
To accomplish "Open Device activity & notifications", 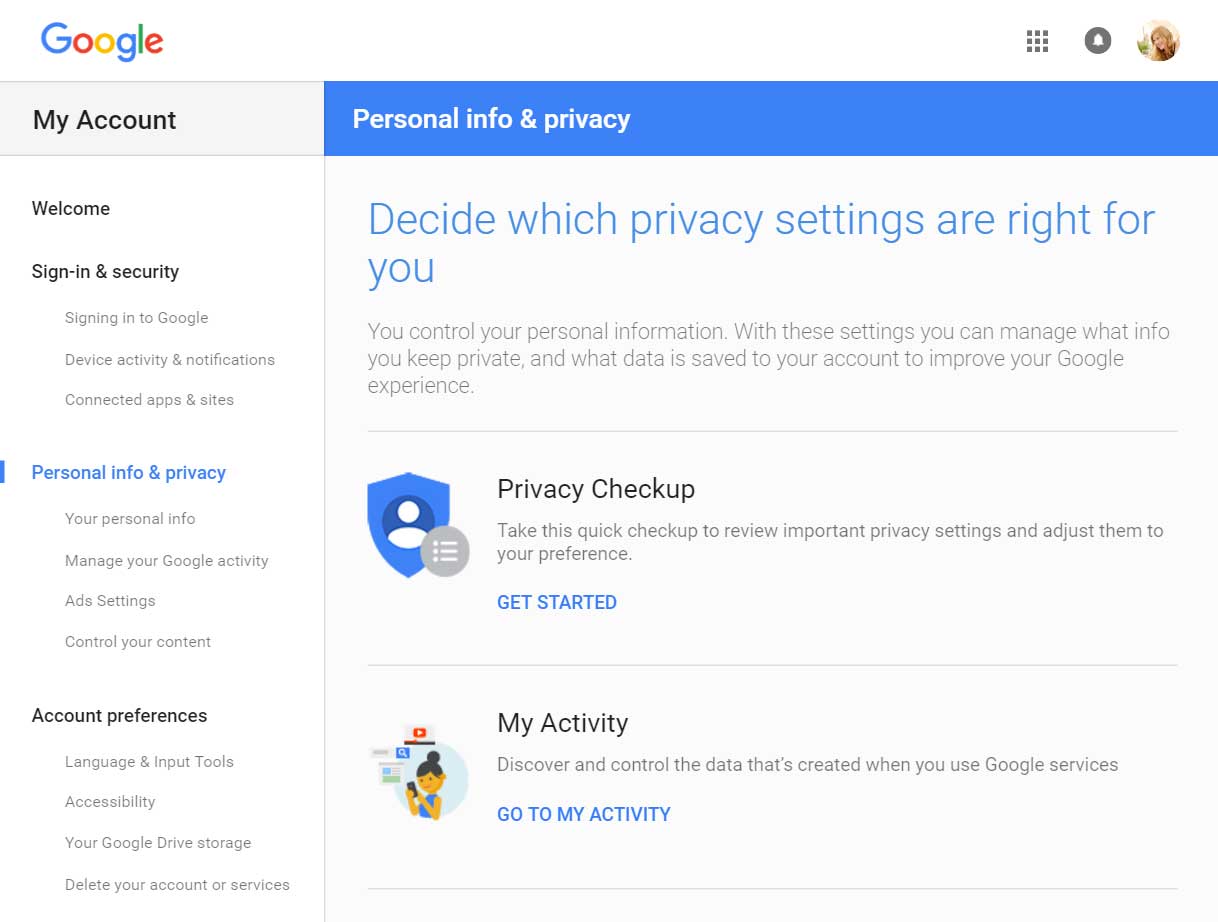I will pyautogui.click(x=170, y=359).
